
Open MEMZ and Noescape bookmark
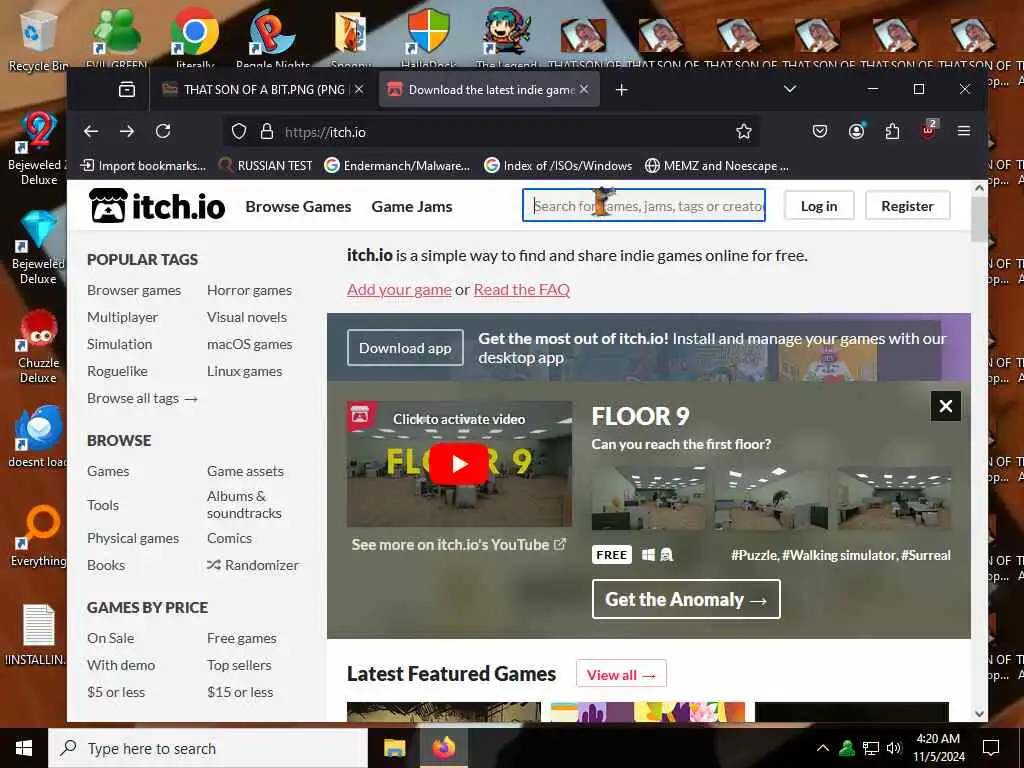click(x=716, y=165)
